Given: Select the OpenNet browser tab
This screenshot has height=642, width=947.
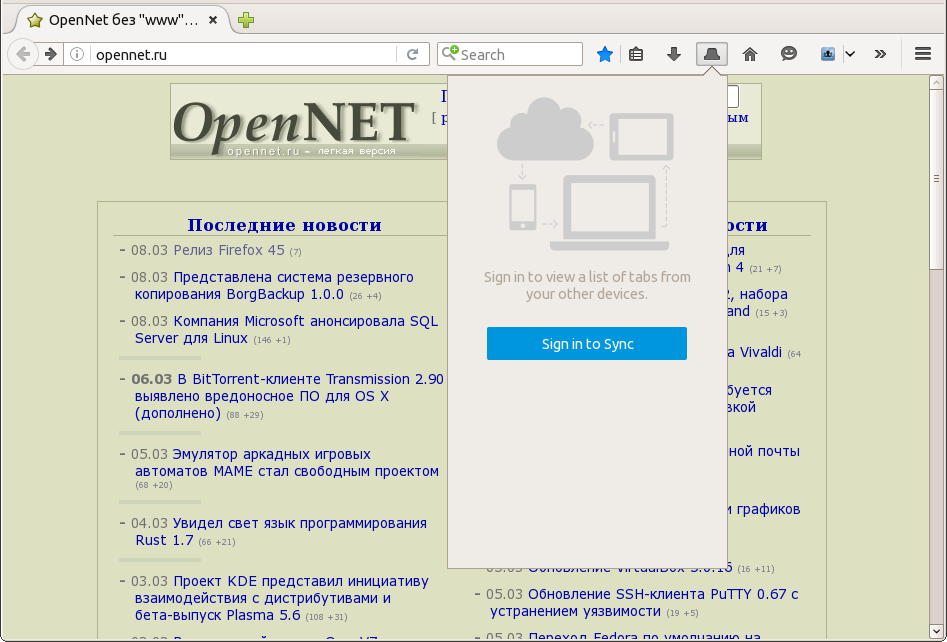Looking at the screenshot, I should click(118, 20).
